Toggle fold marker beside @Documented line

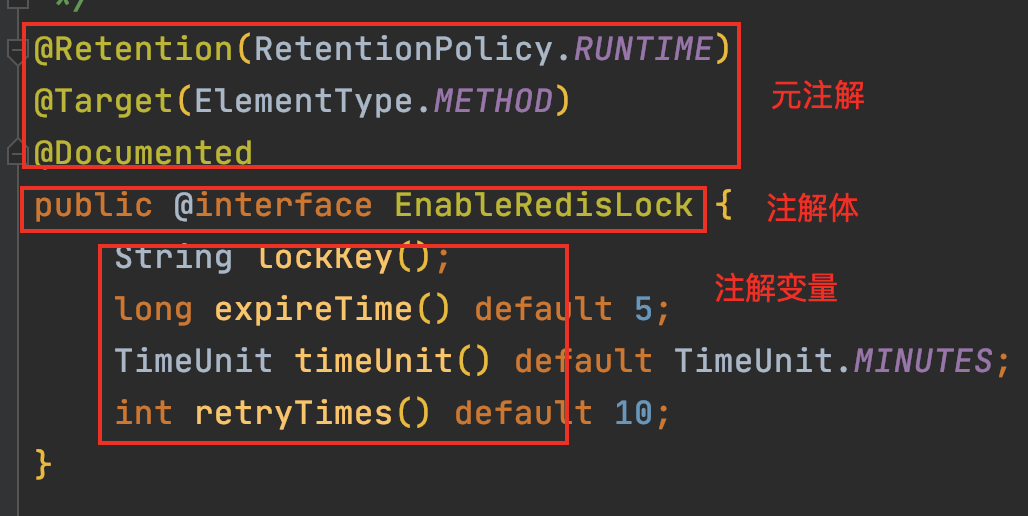[16, 153]
